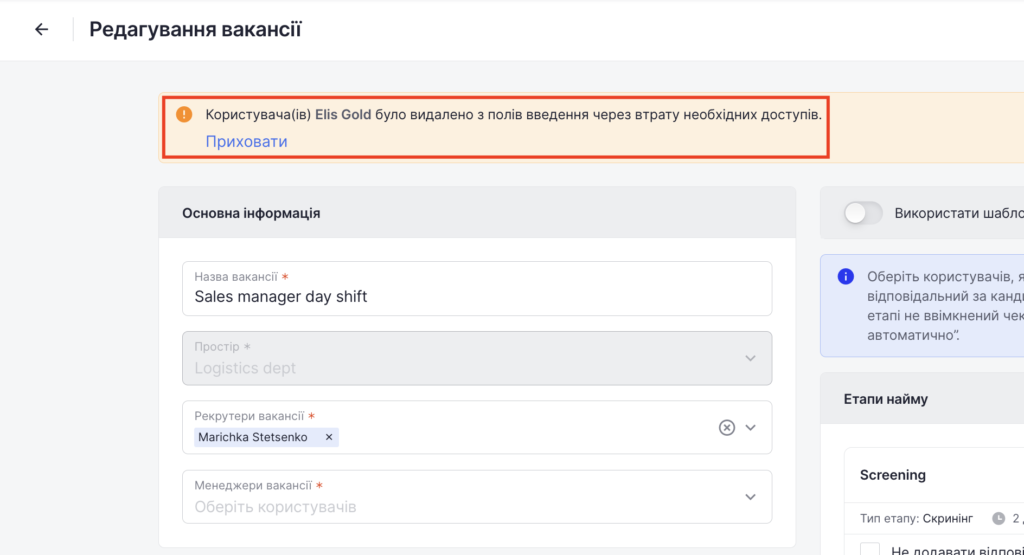Screen dimensions: 1024x555
Task: Click the clock icon in Screening stage
Action: point(998,518)
